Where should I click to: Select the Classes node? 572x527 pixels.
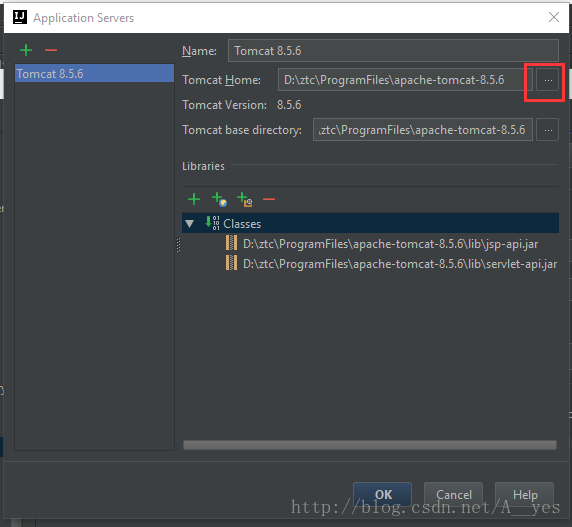click(x=370, y=223)
